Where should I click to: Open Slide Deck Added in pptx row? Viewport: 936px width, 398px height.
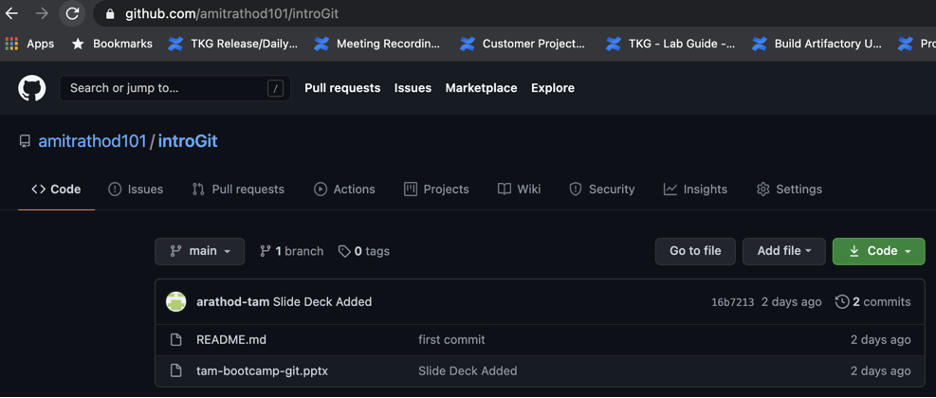pyautogui.click(x=467, y=371)
